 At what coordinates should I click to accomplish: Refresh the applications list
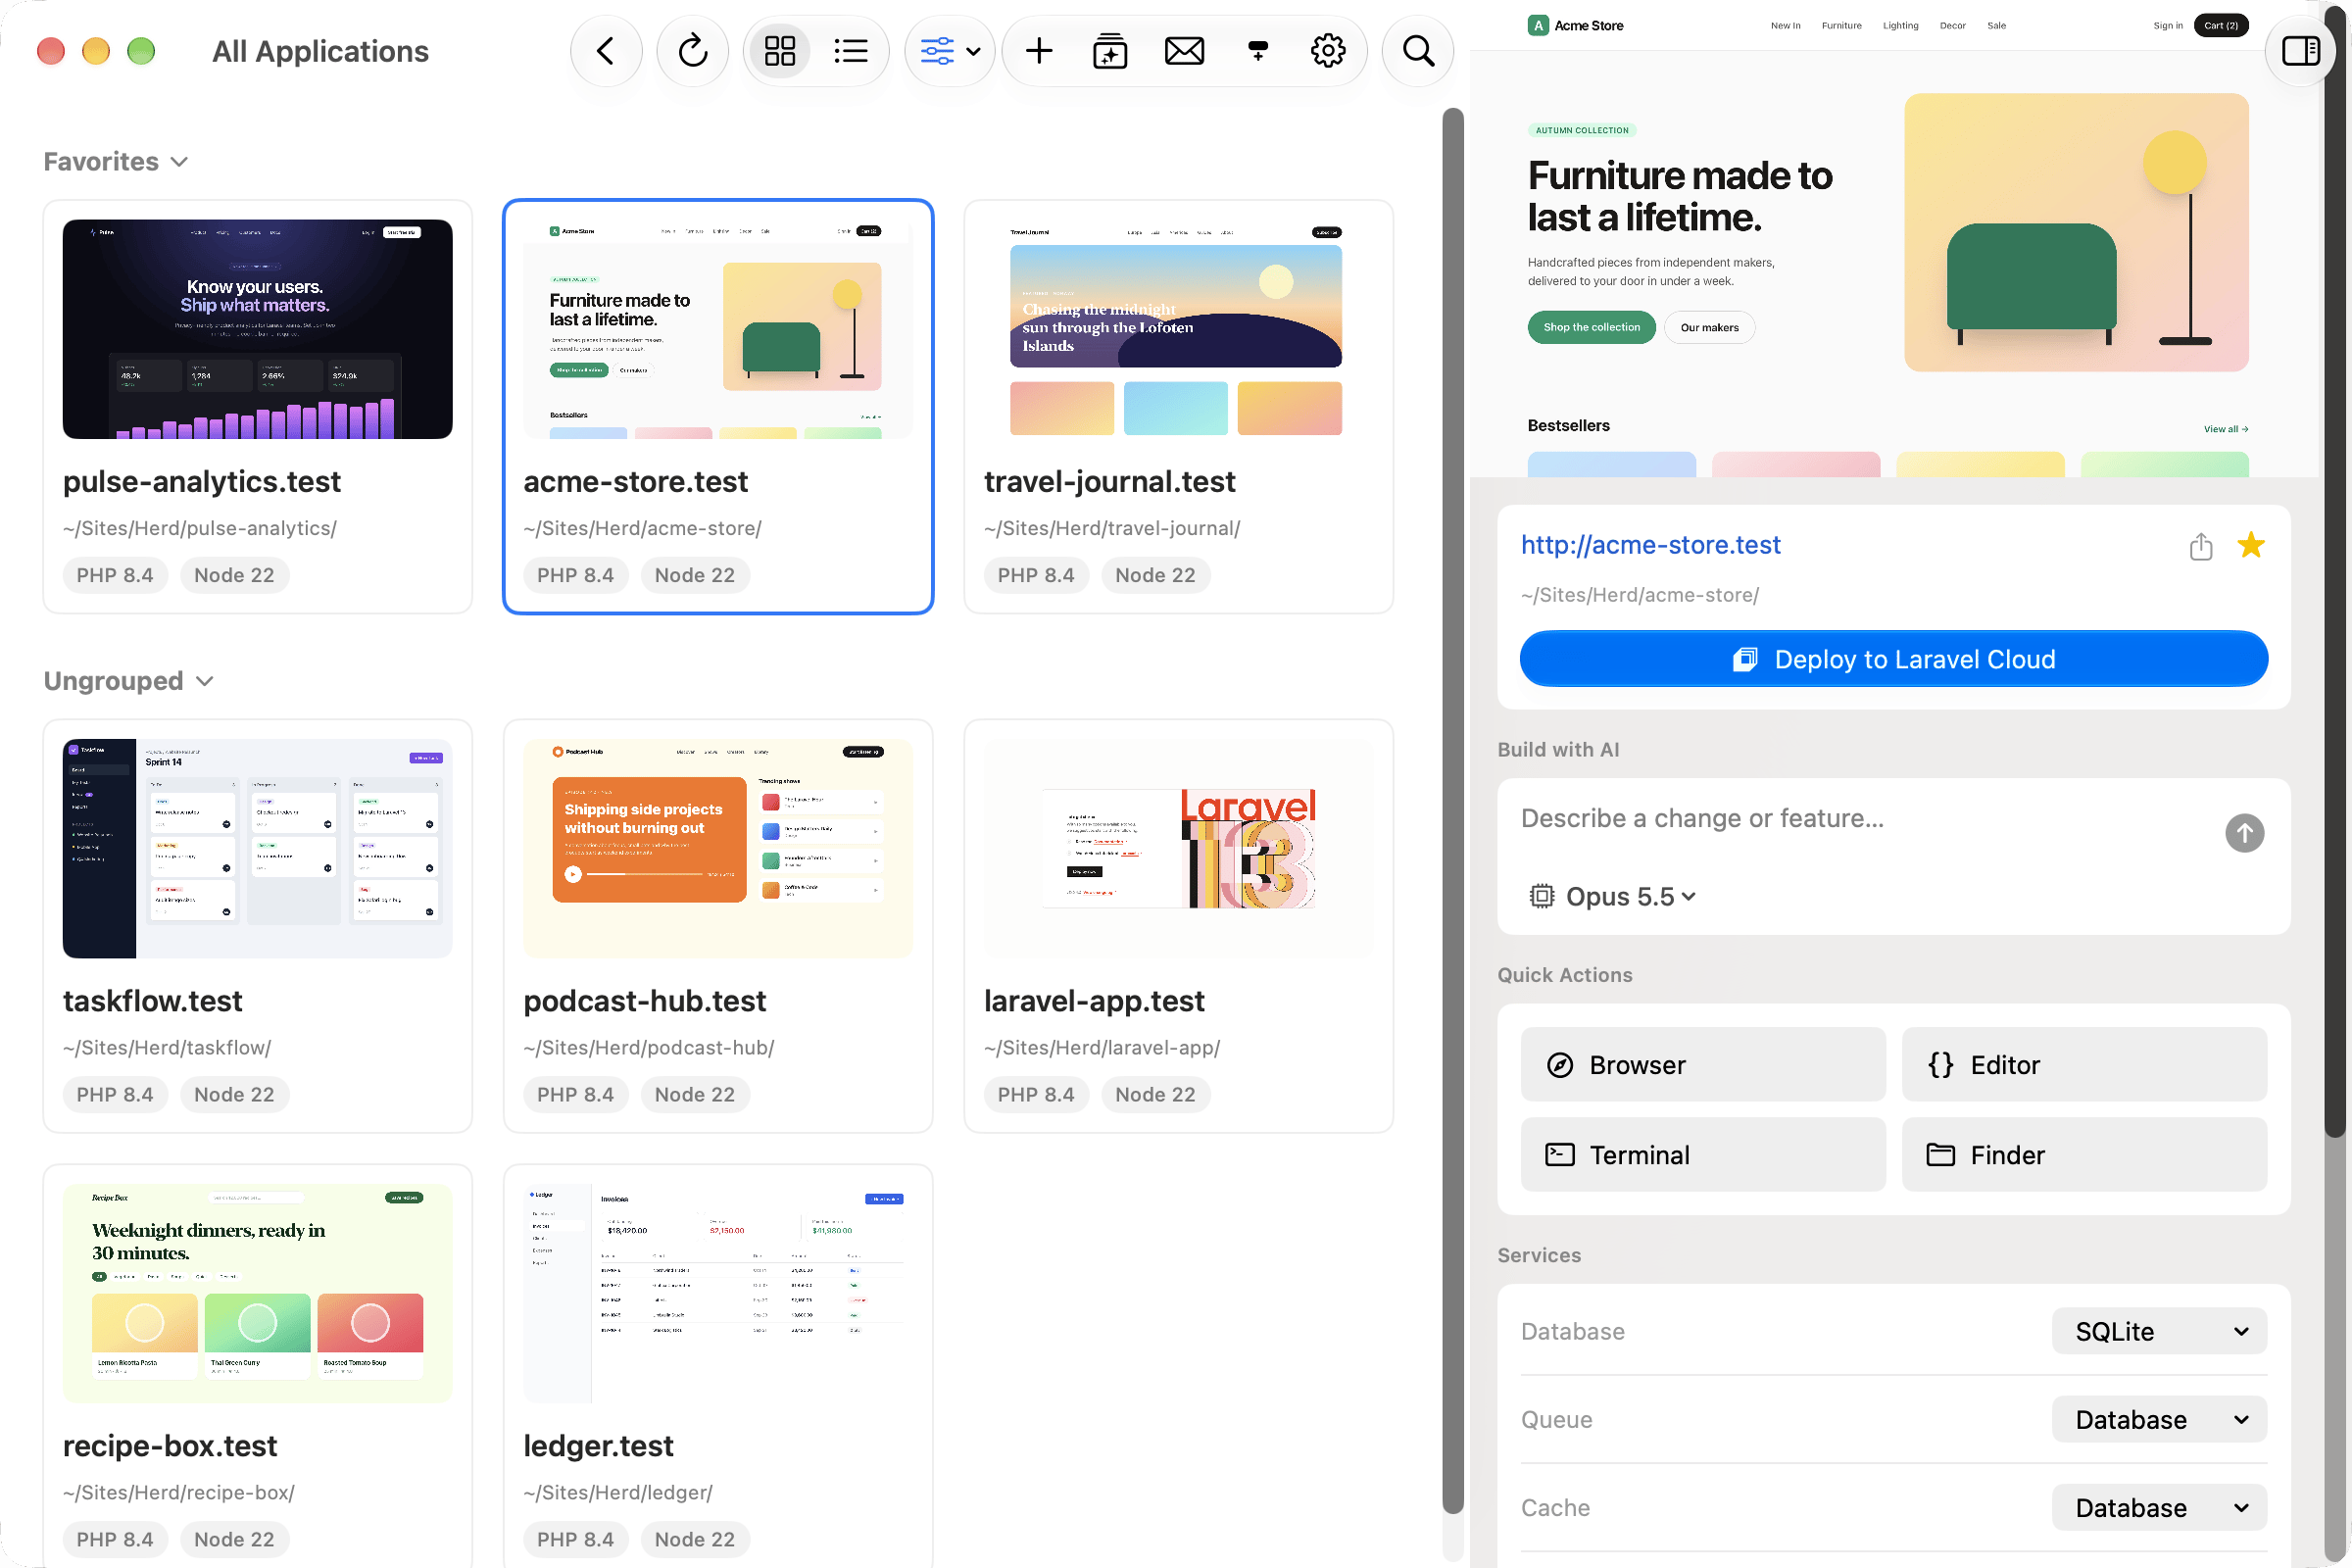(692, 51)
